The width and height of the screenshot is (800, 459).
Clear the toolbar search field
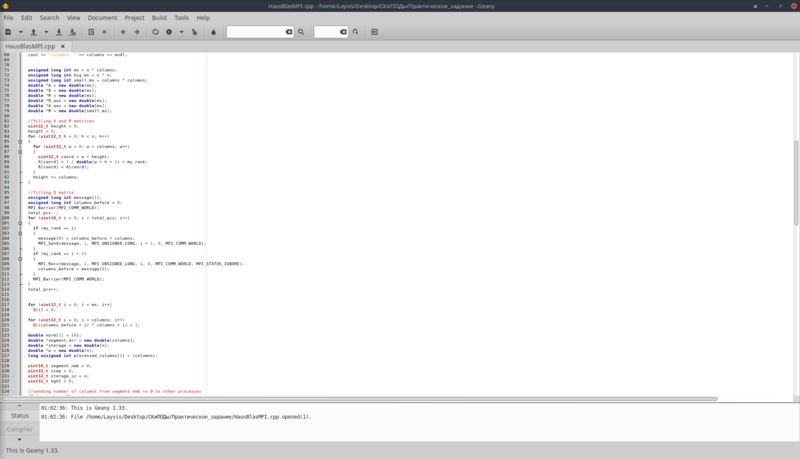click(289, 32)
